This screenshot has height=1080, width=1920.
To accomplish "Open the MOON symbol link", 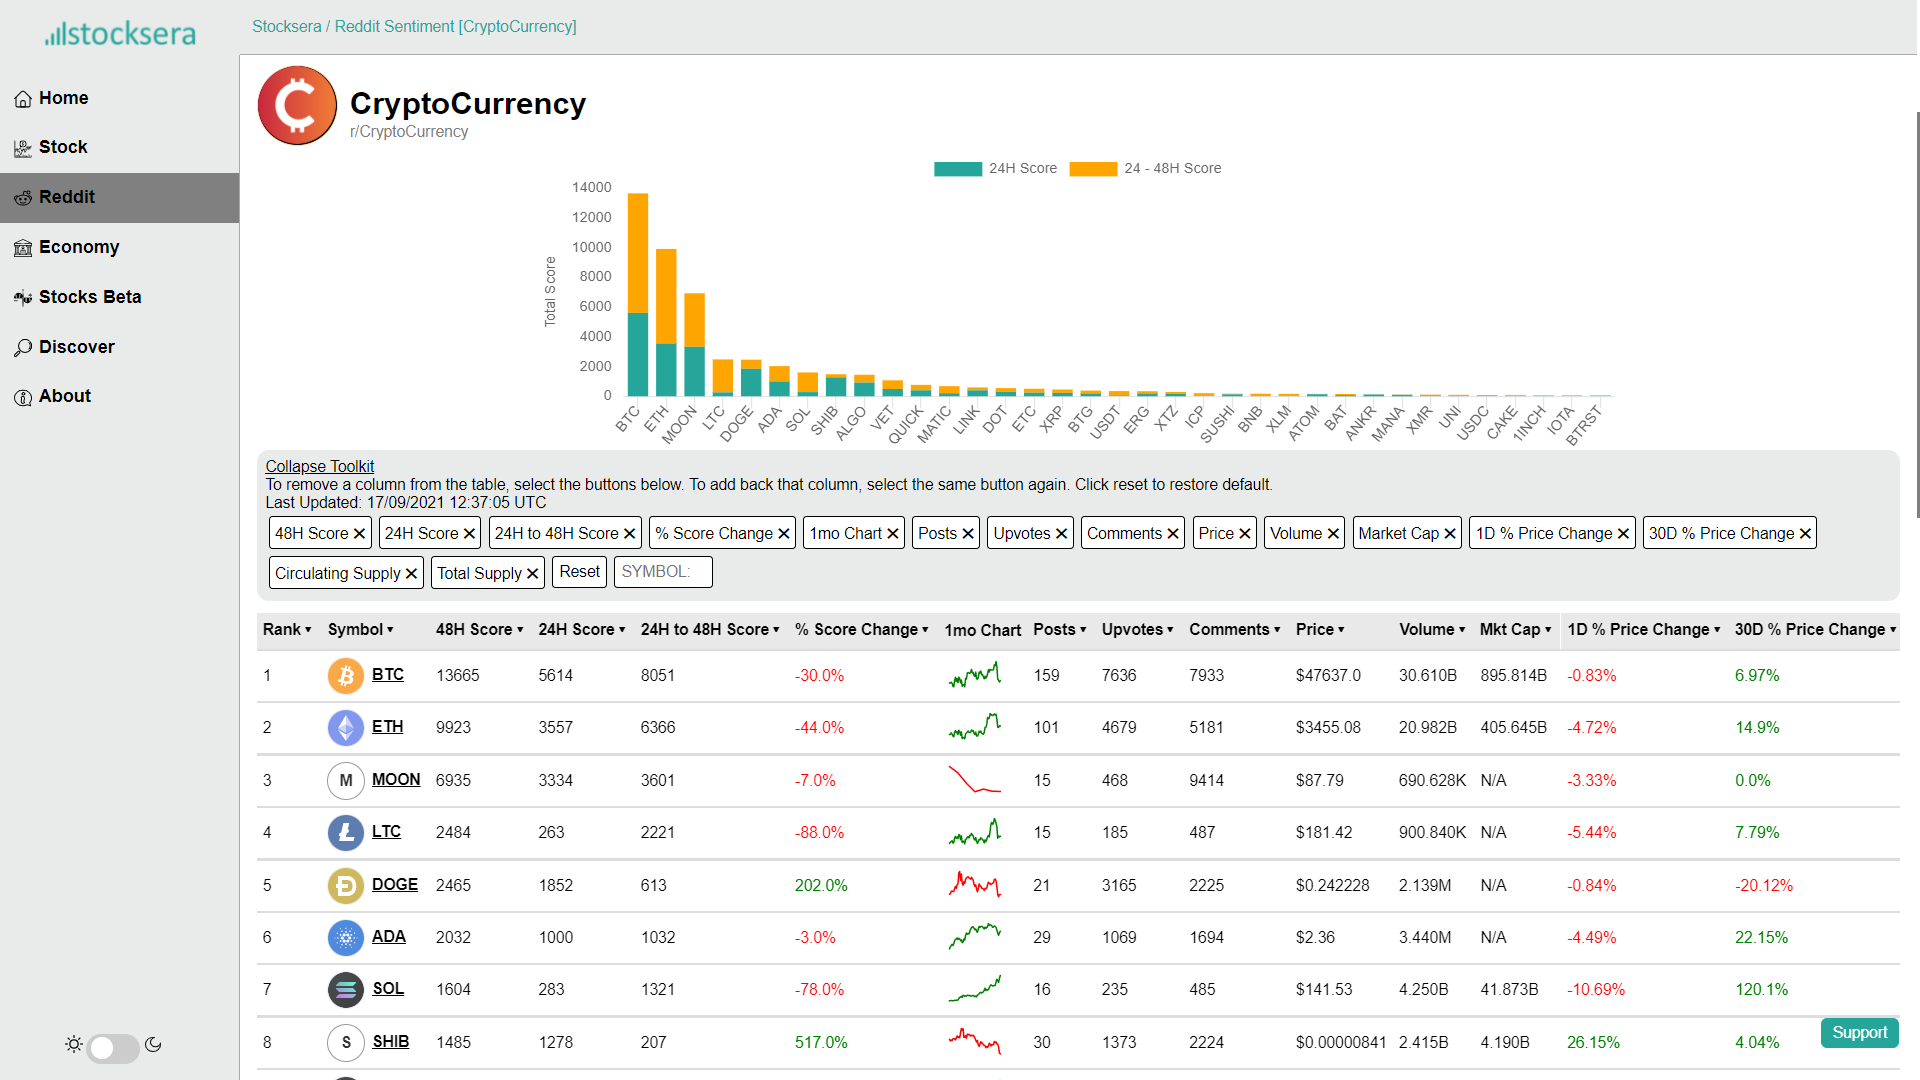I will point(396,780).
